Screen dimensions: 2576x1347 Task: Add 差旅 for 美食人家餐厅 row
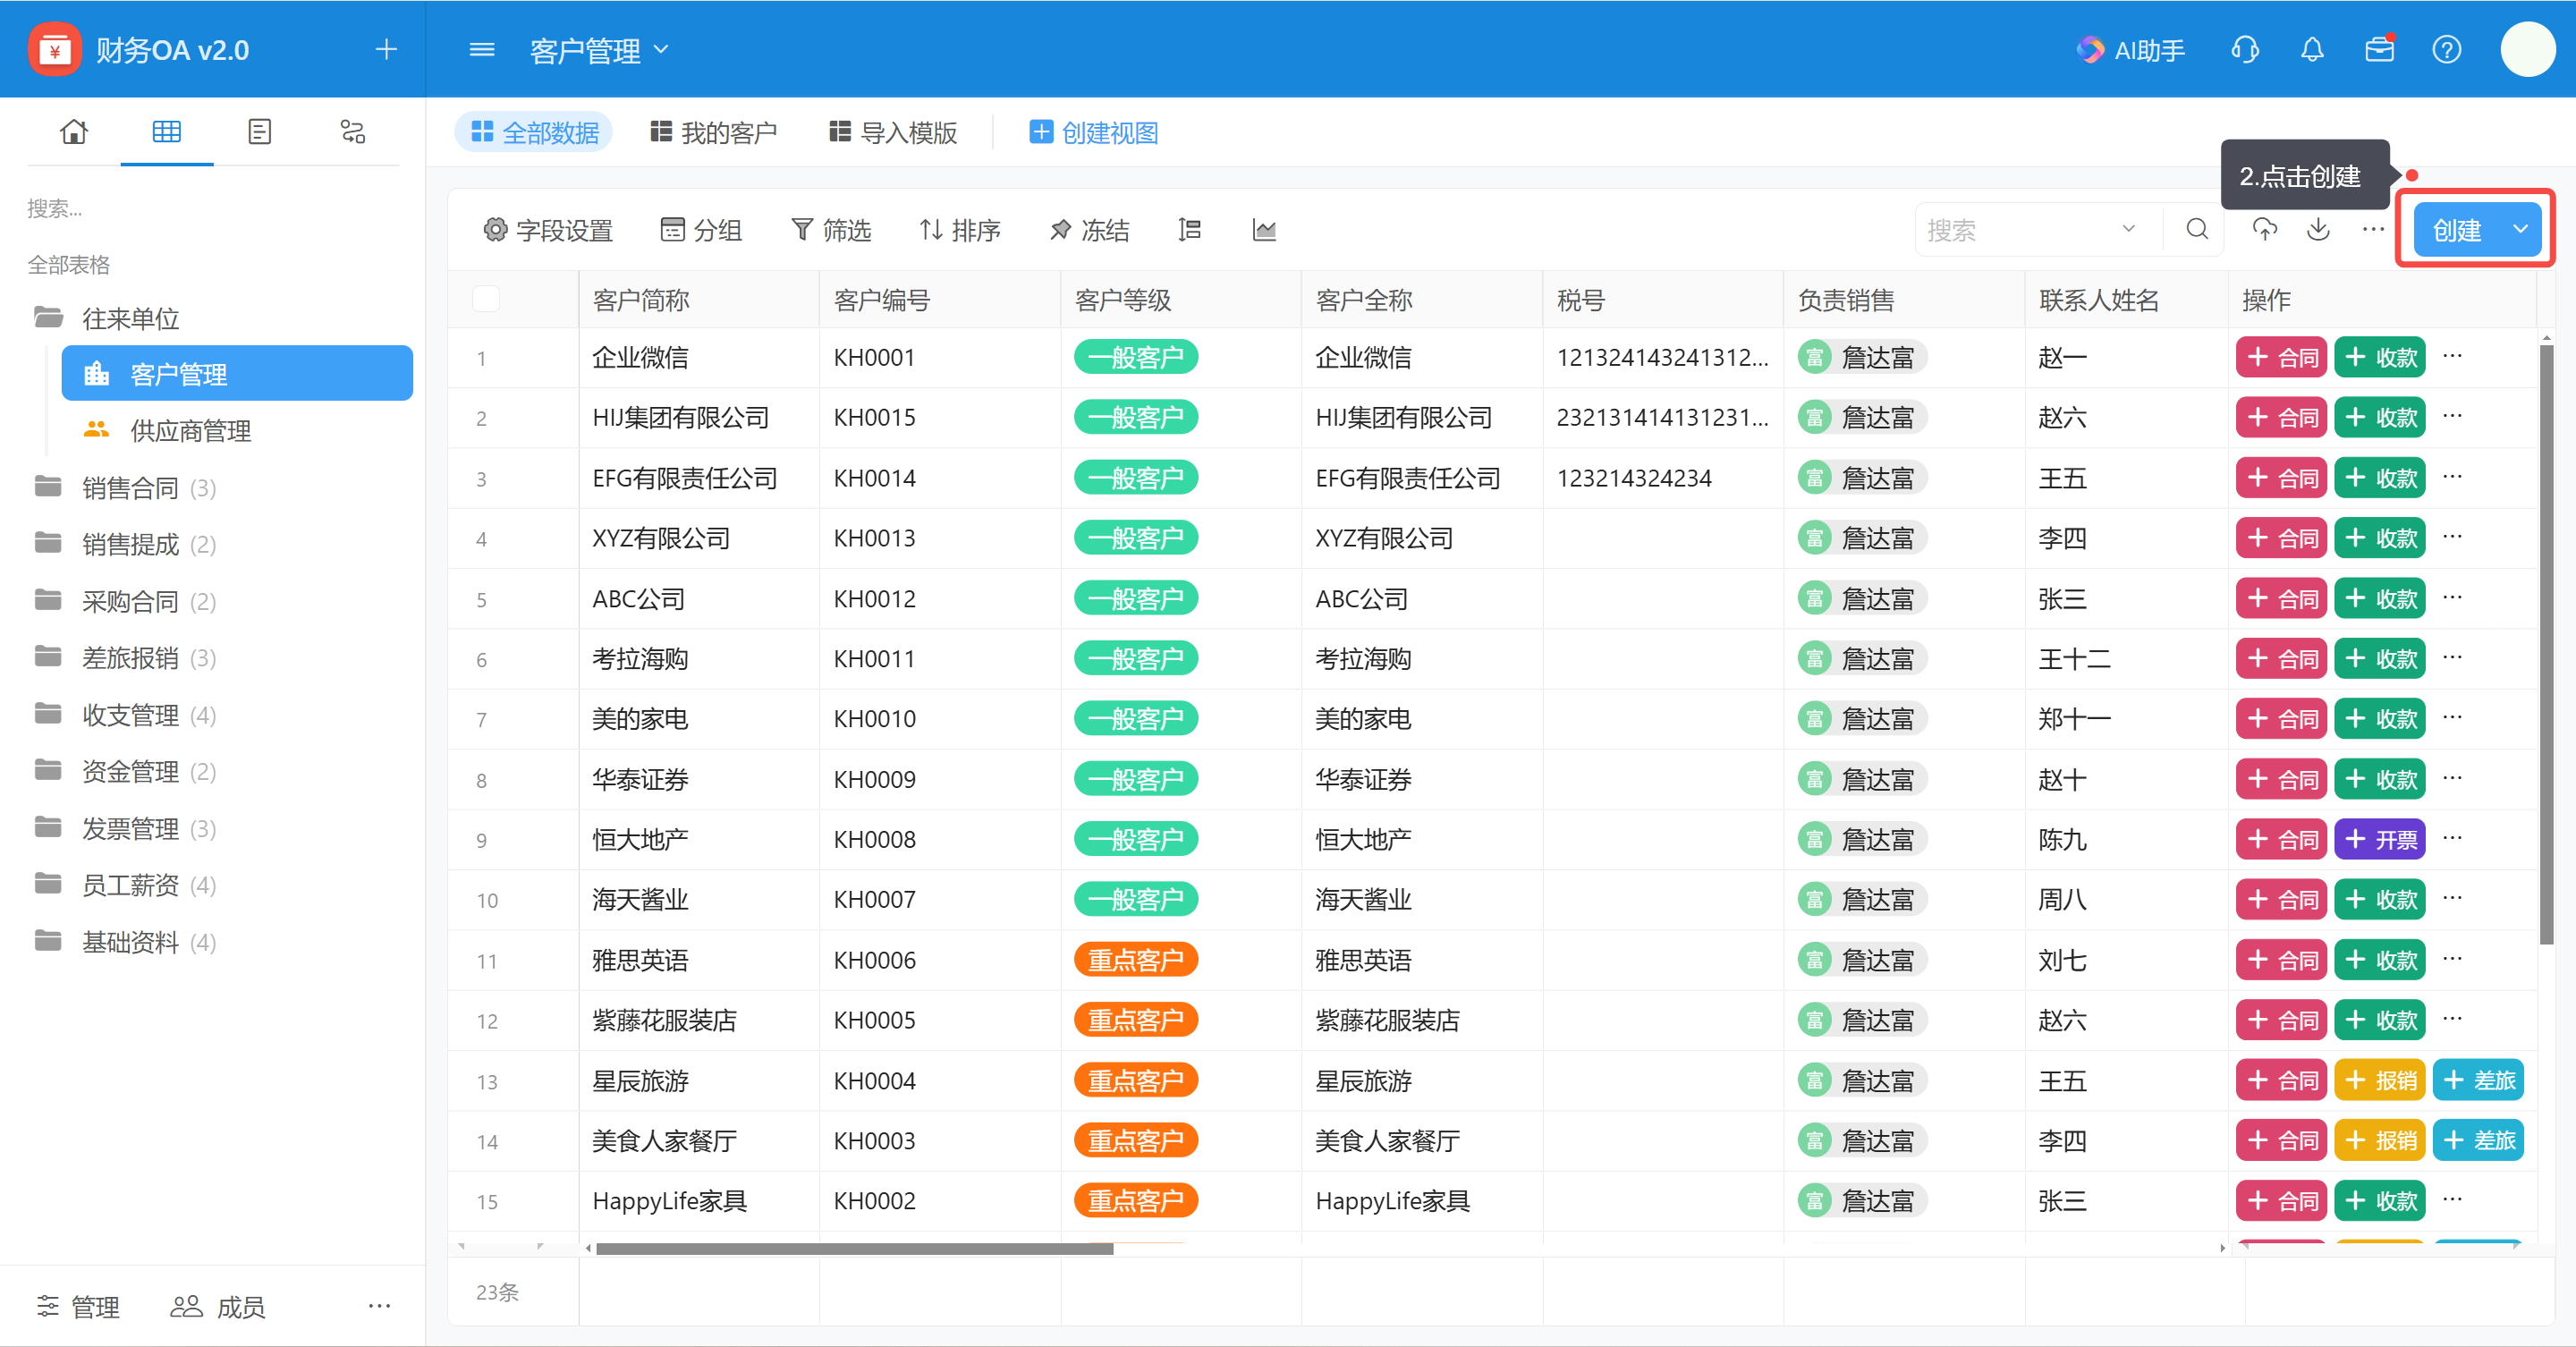point(2478,1140)
